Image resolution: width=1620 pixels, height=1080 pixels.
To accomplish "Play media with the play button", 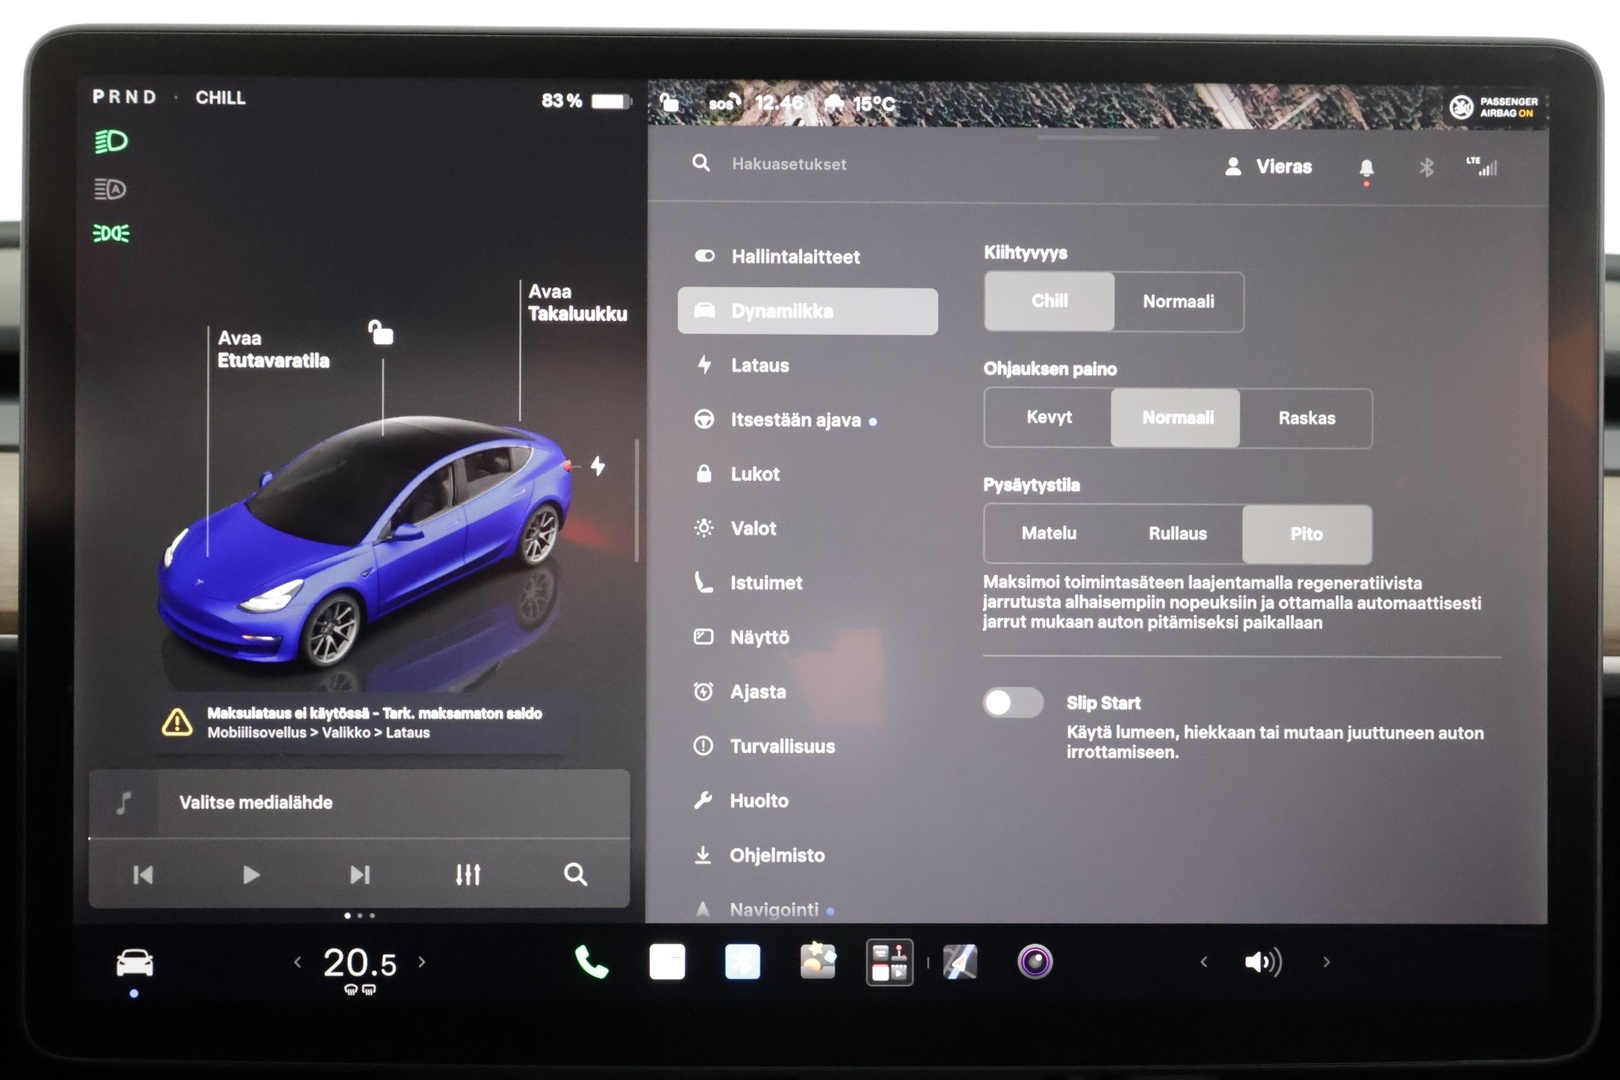I will (x=251, y=875).
